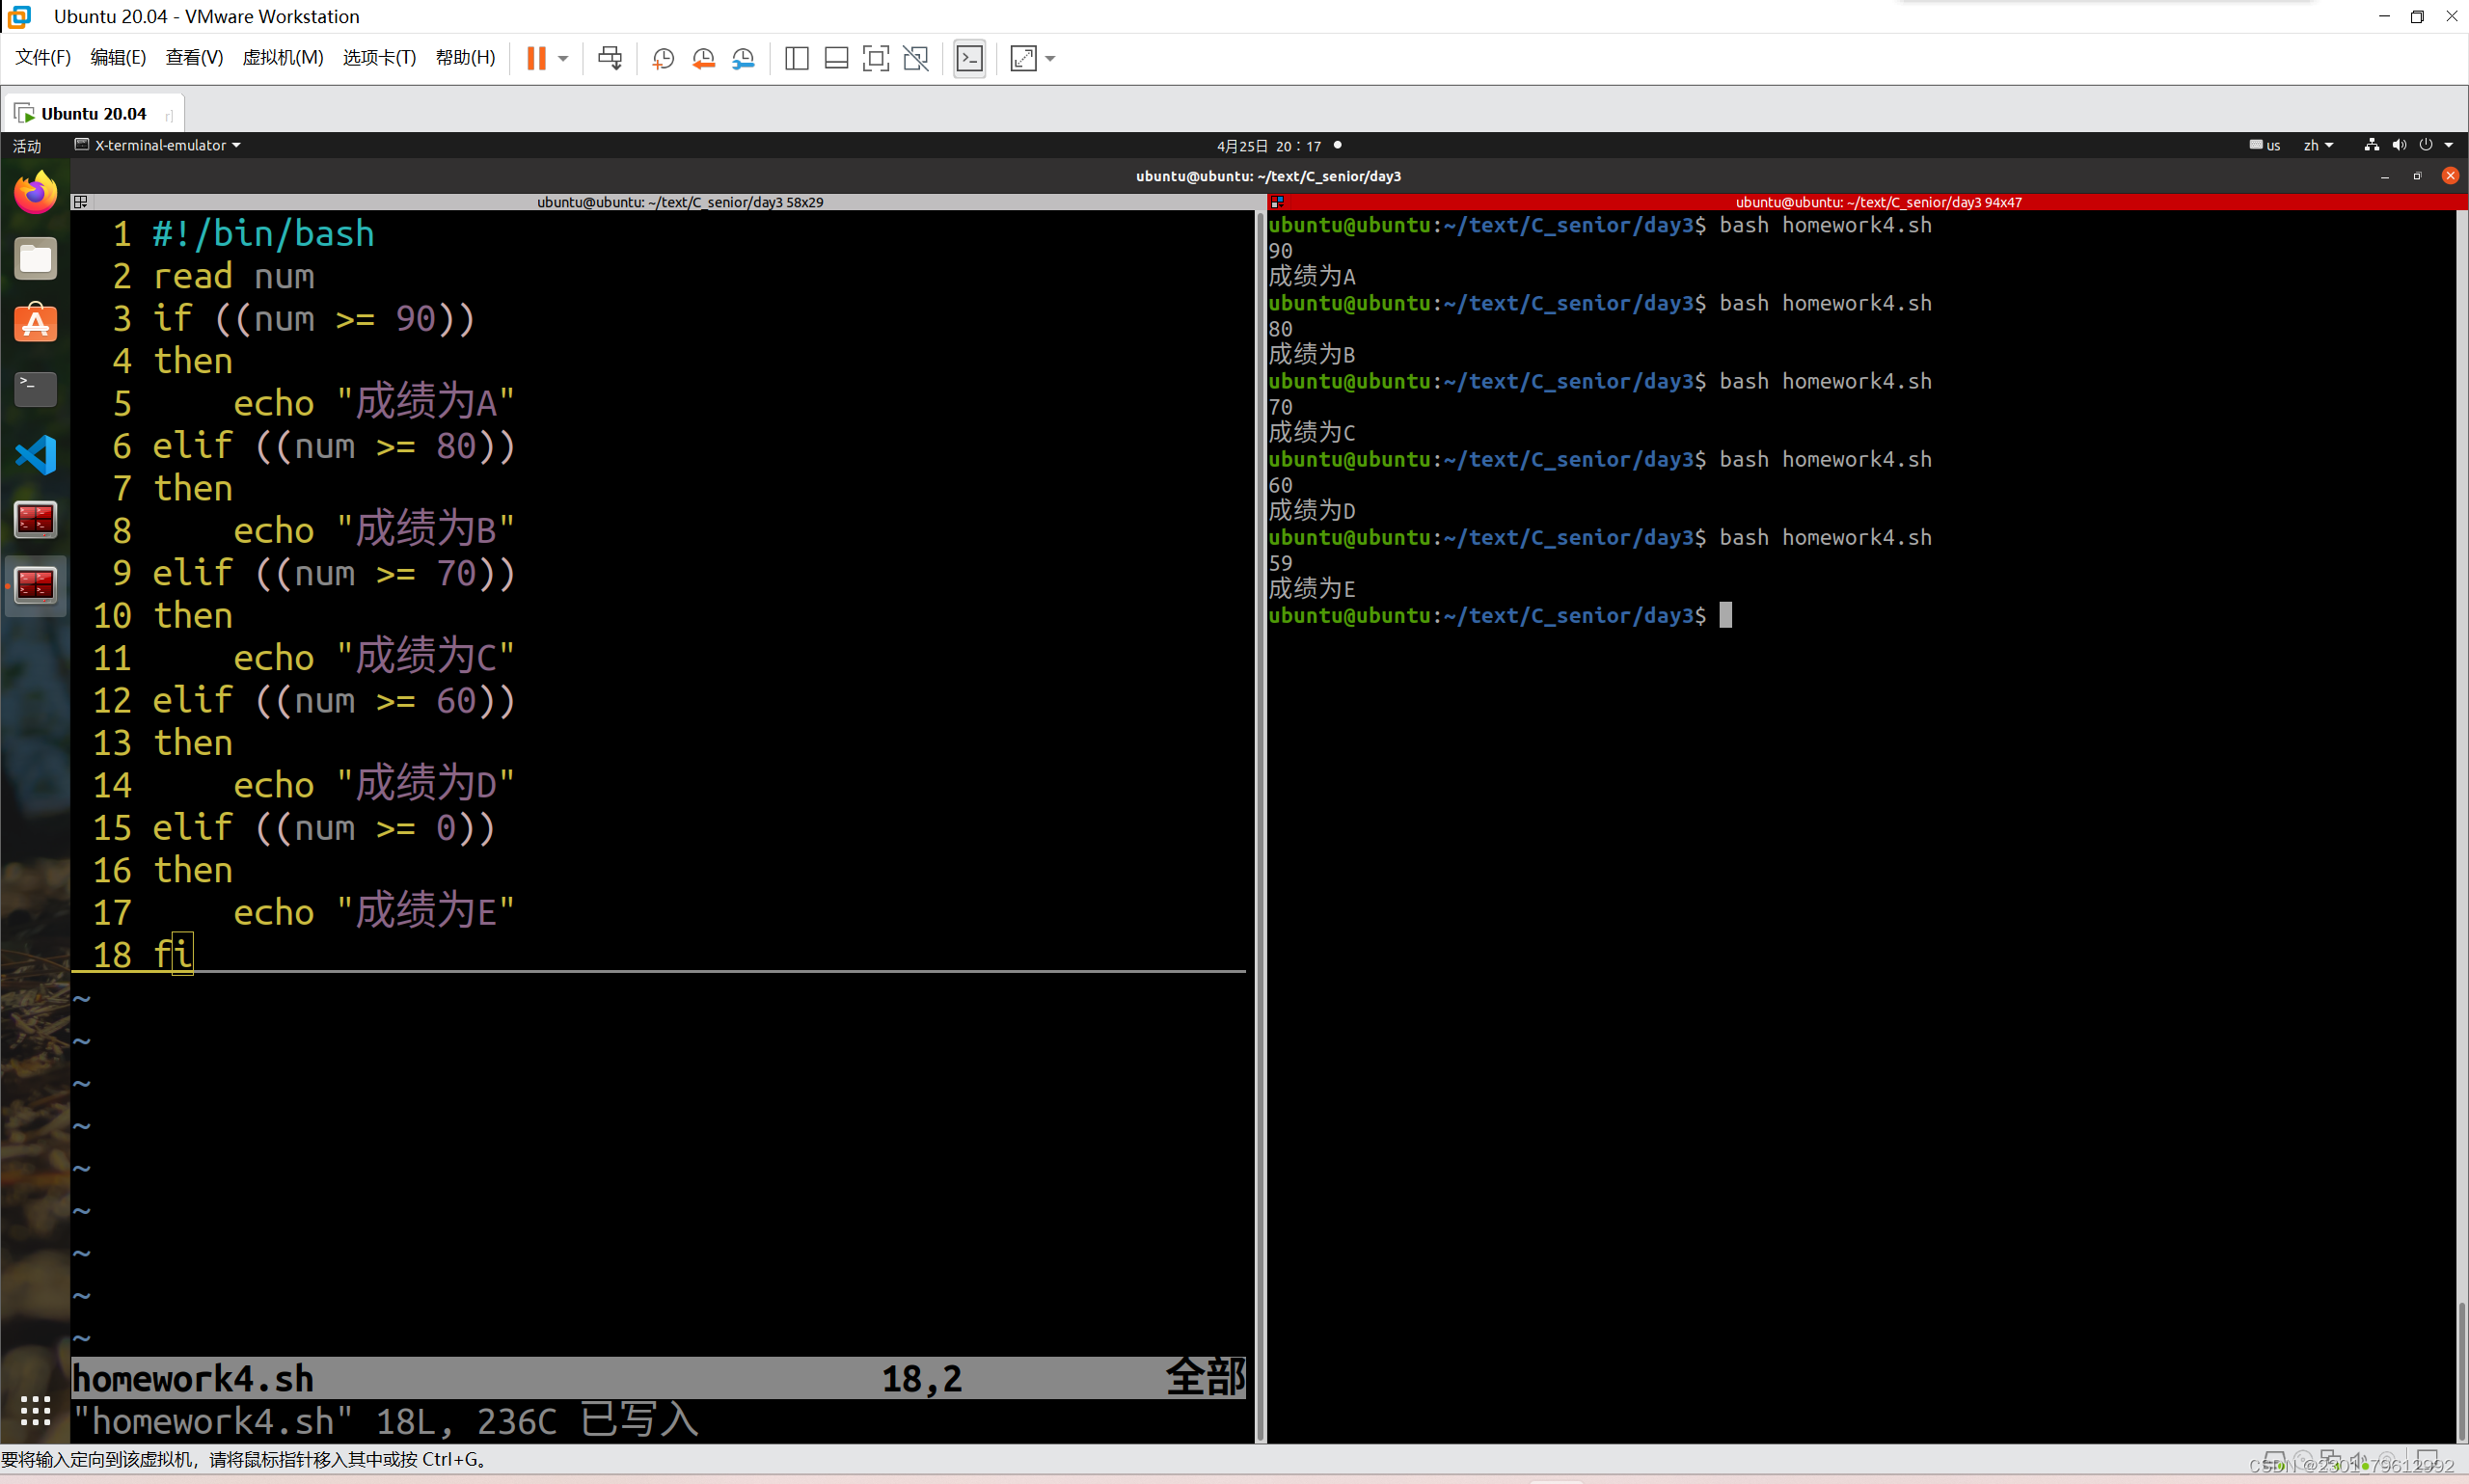Click the 活动 activities button
The height and width of the screenshot is (1484, 2469).
pyautogui.click(x=27, y=146)
